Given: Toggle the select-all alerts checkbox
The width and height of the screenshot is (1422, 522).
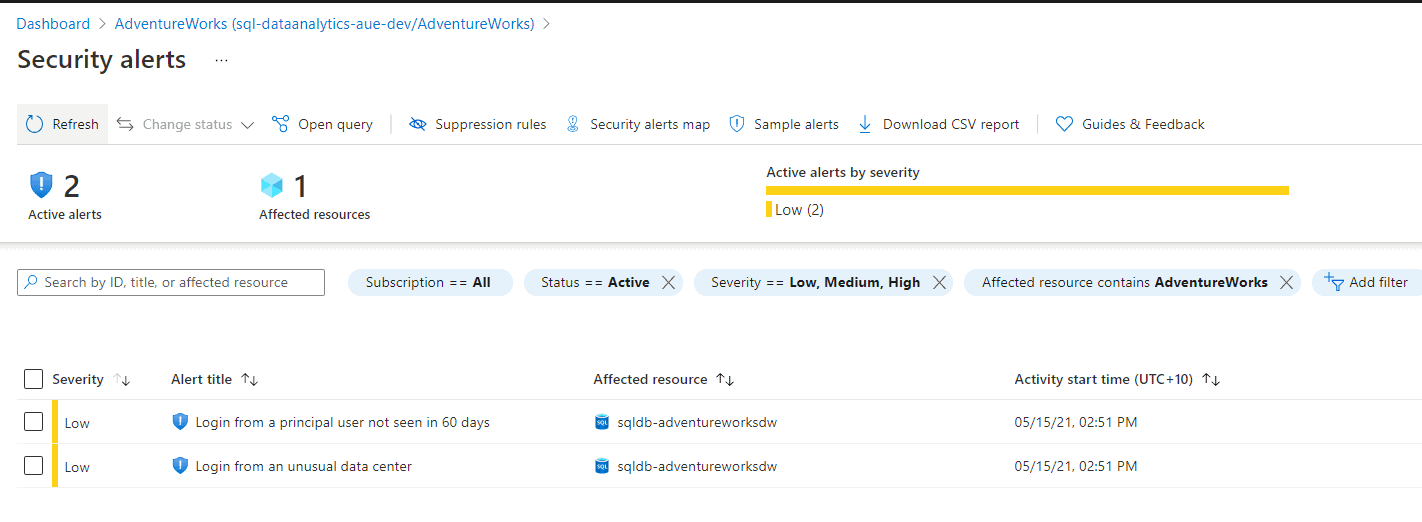Looking at the screenshot, I should point(33,379).
